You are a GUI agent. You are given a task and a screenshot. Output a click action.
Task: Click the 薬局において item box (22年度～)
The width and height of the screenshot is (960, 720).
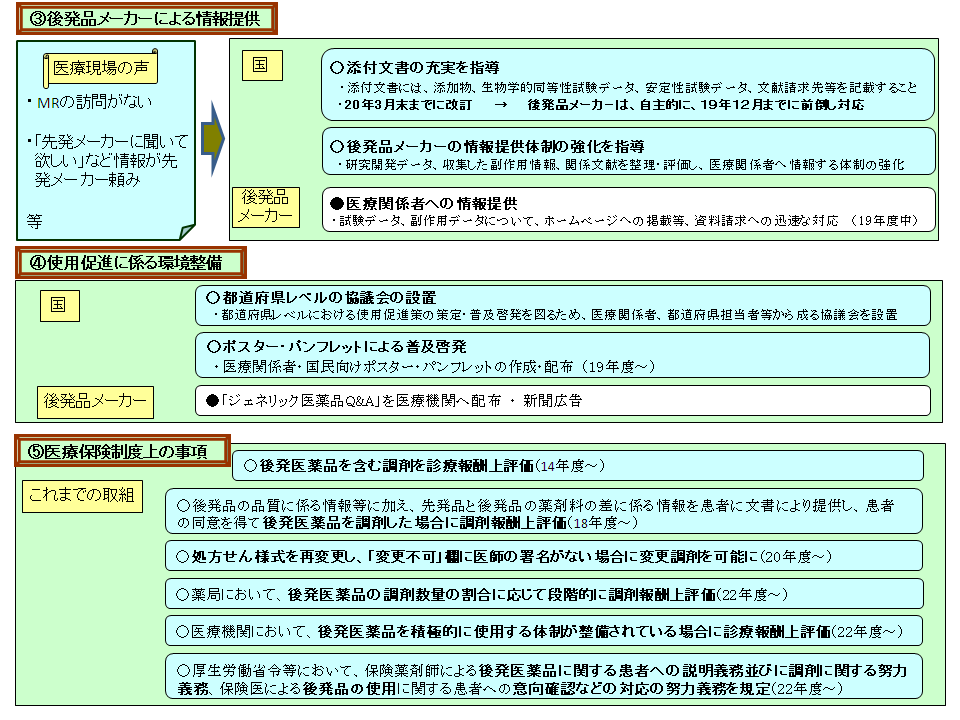point(543,594)
